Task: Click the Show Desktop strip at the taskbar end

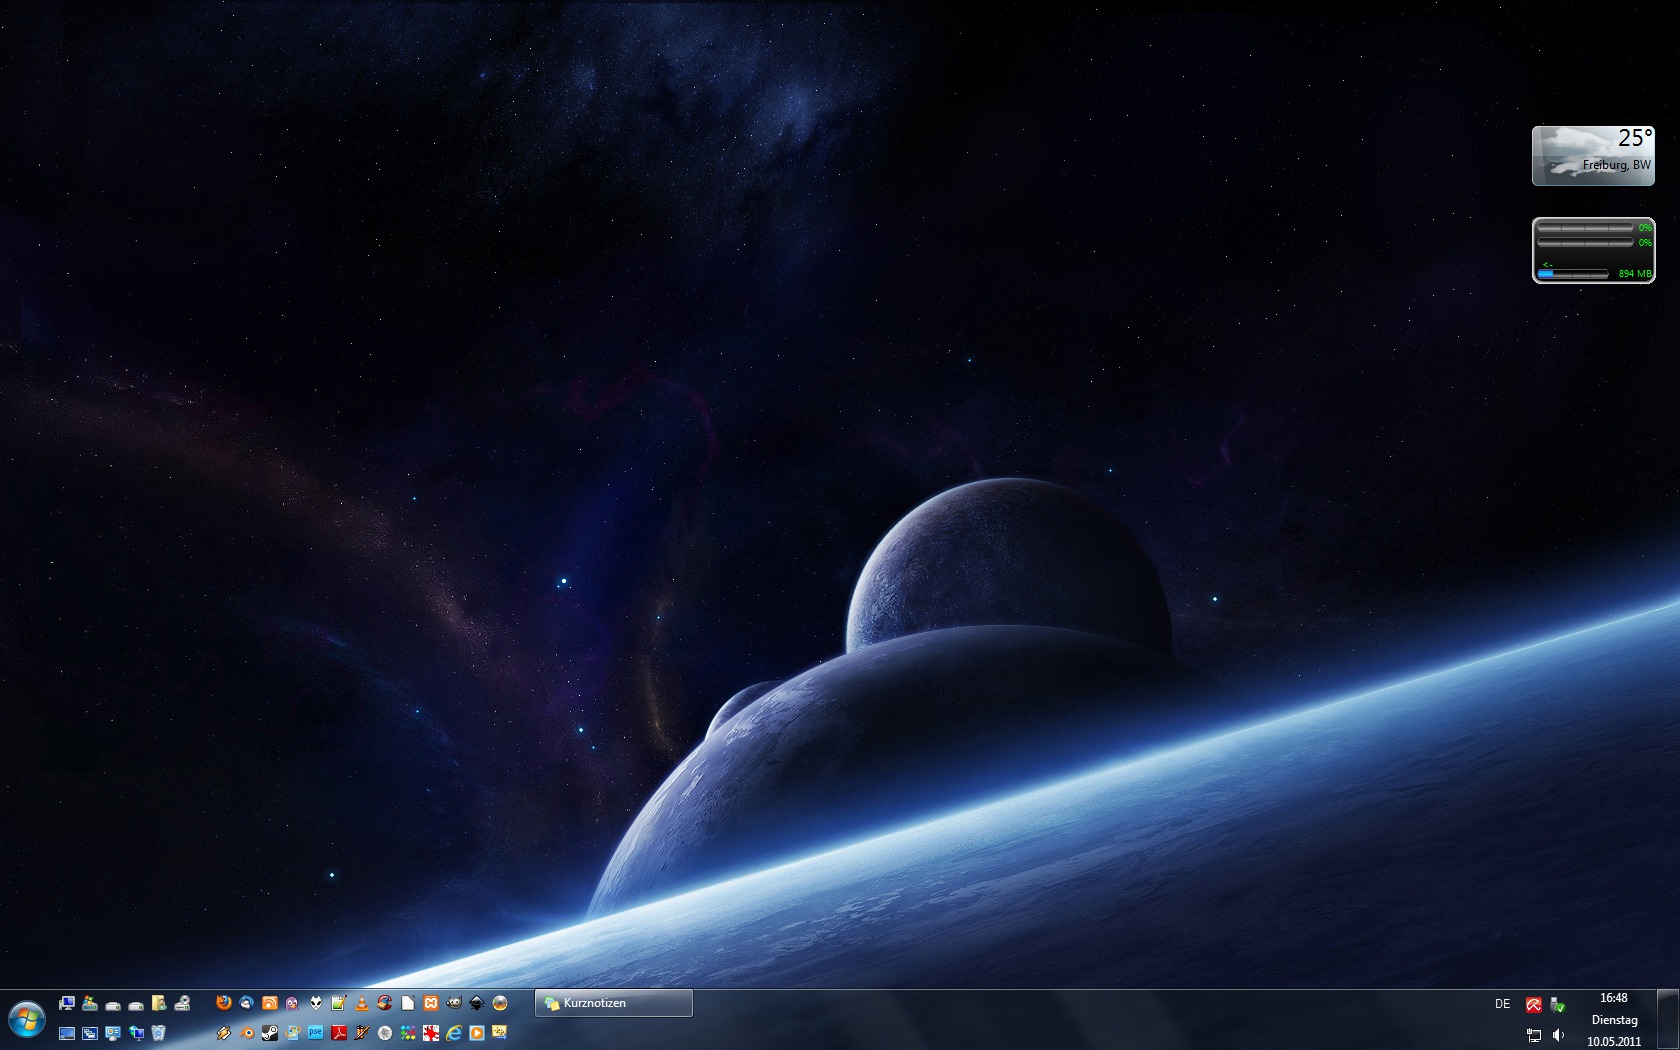Action: click(x=1667, y=1020)
